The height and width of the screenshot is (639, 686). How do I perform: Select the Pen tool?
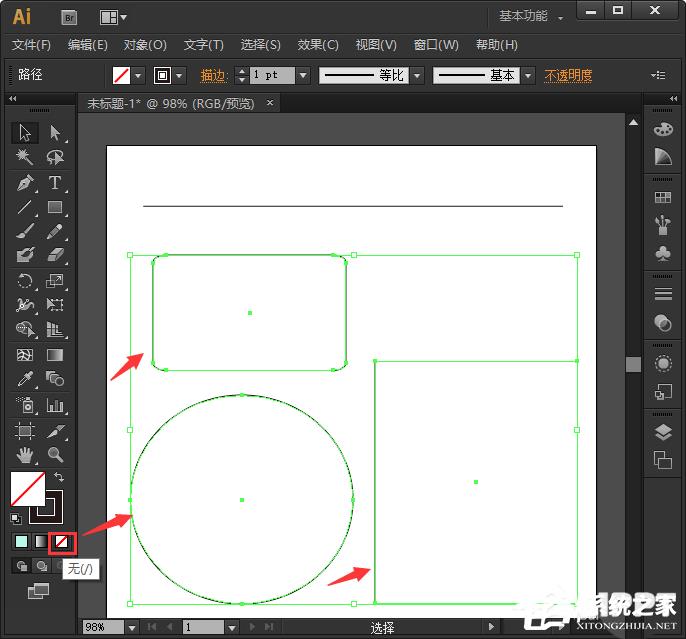tap(25, 183)
